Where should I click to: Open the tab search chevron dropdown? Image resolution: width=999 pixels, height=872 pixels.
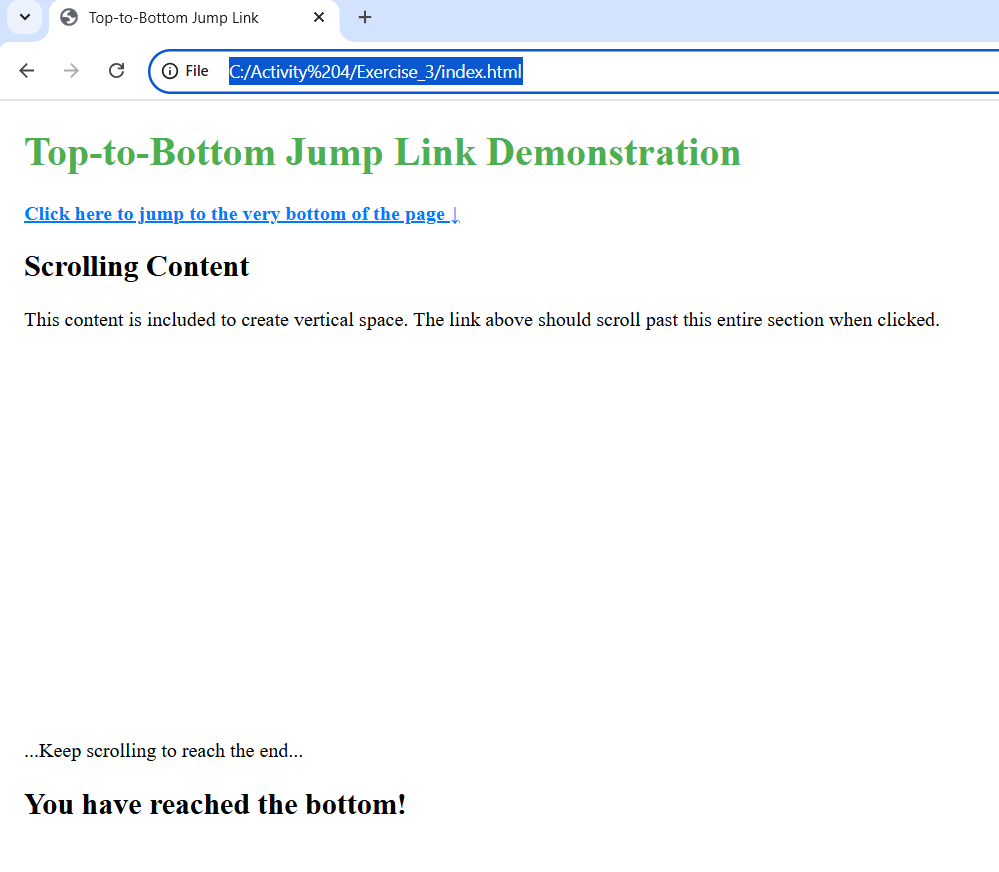[25, 17]
